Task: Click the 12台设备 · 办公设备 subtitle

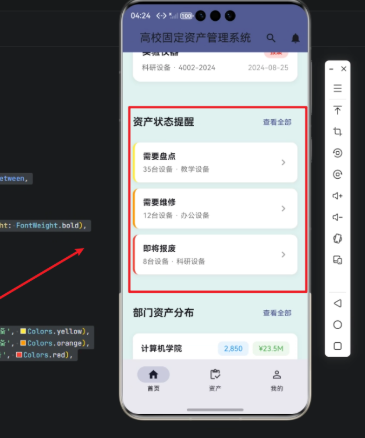Action: click(x=176, y=215)
